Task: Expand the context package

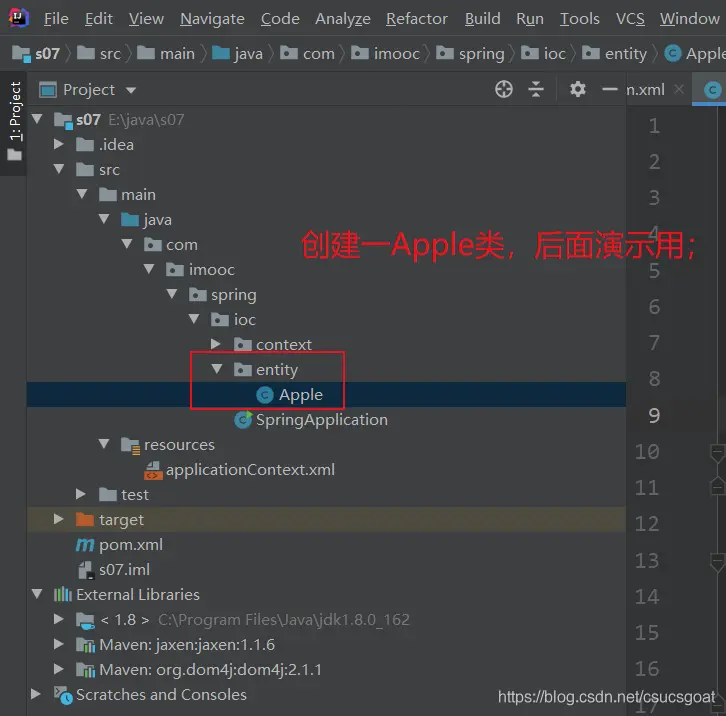Action: pyautogui.click(x=216, y=344)
